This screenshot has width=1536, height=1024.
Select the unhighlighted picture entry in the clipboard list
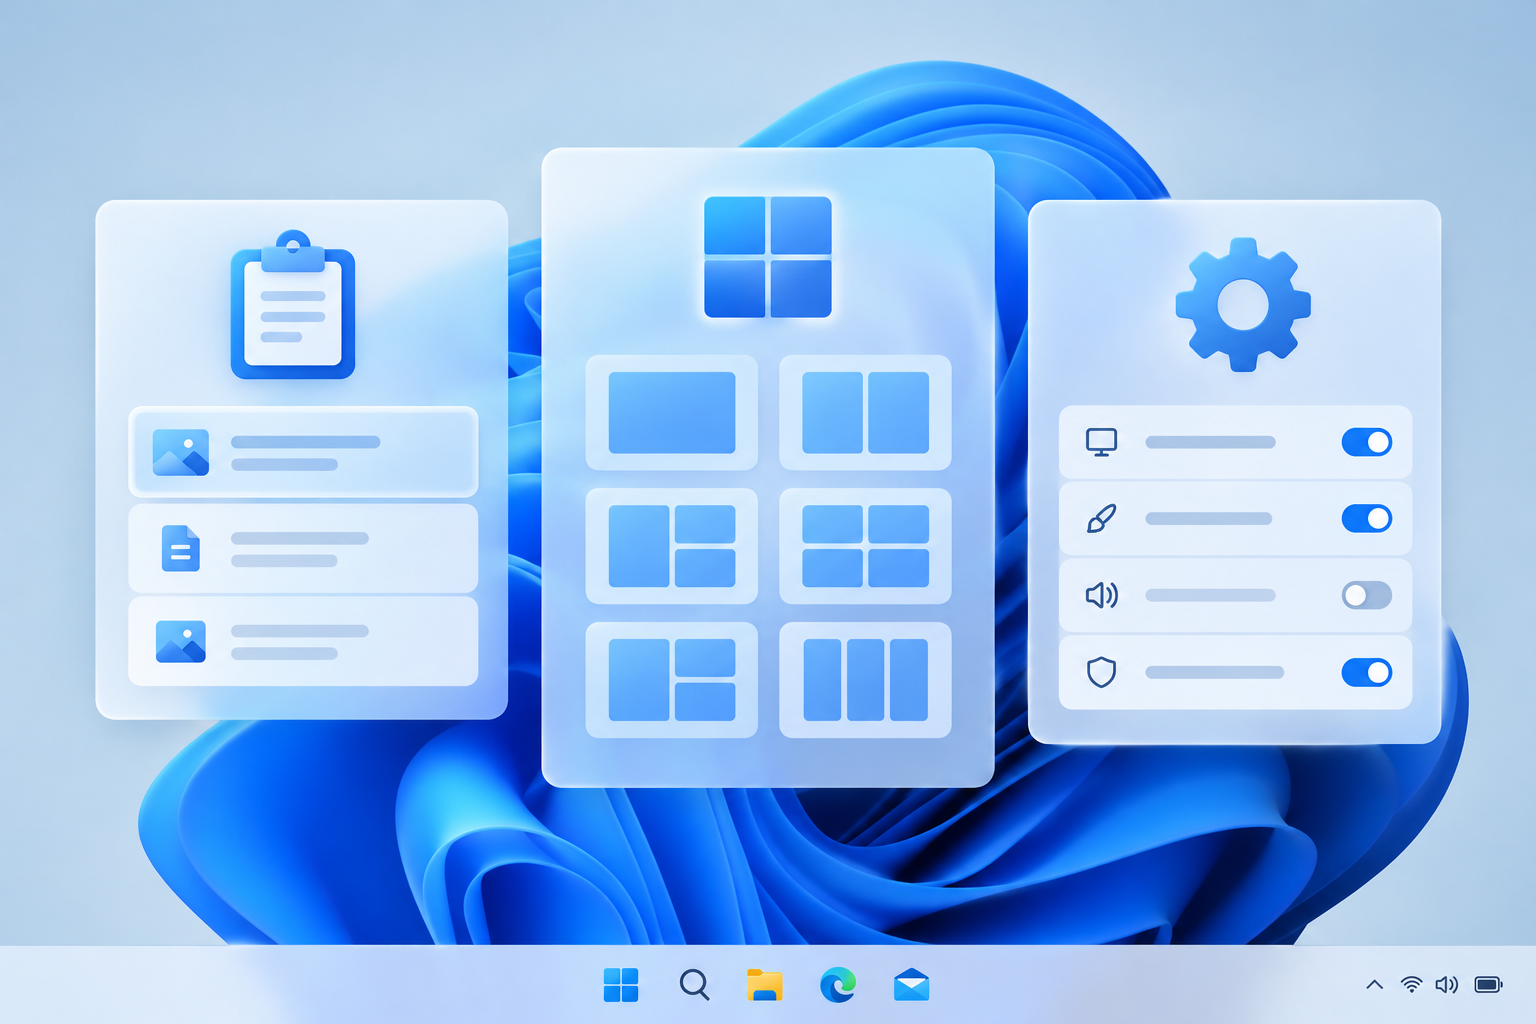point(303,641)
